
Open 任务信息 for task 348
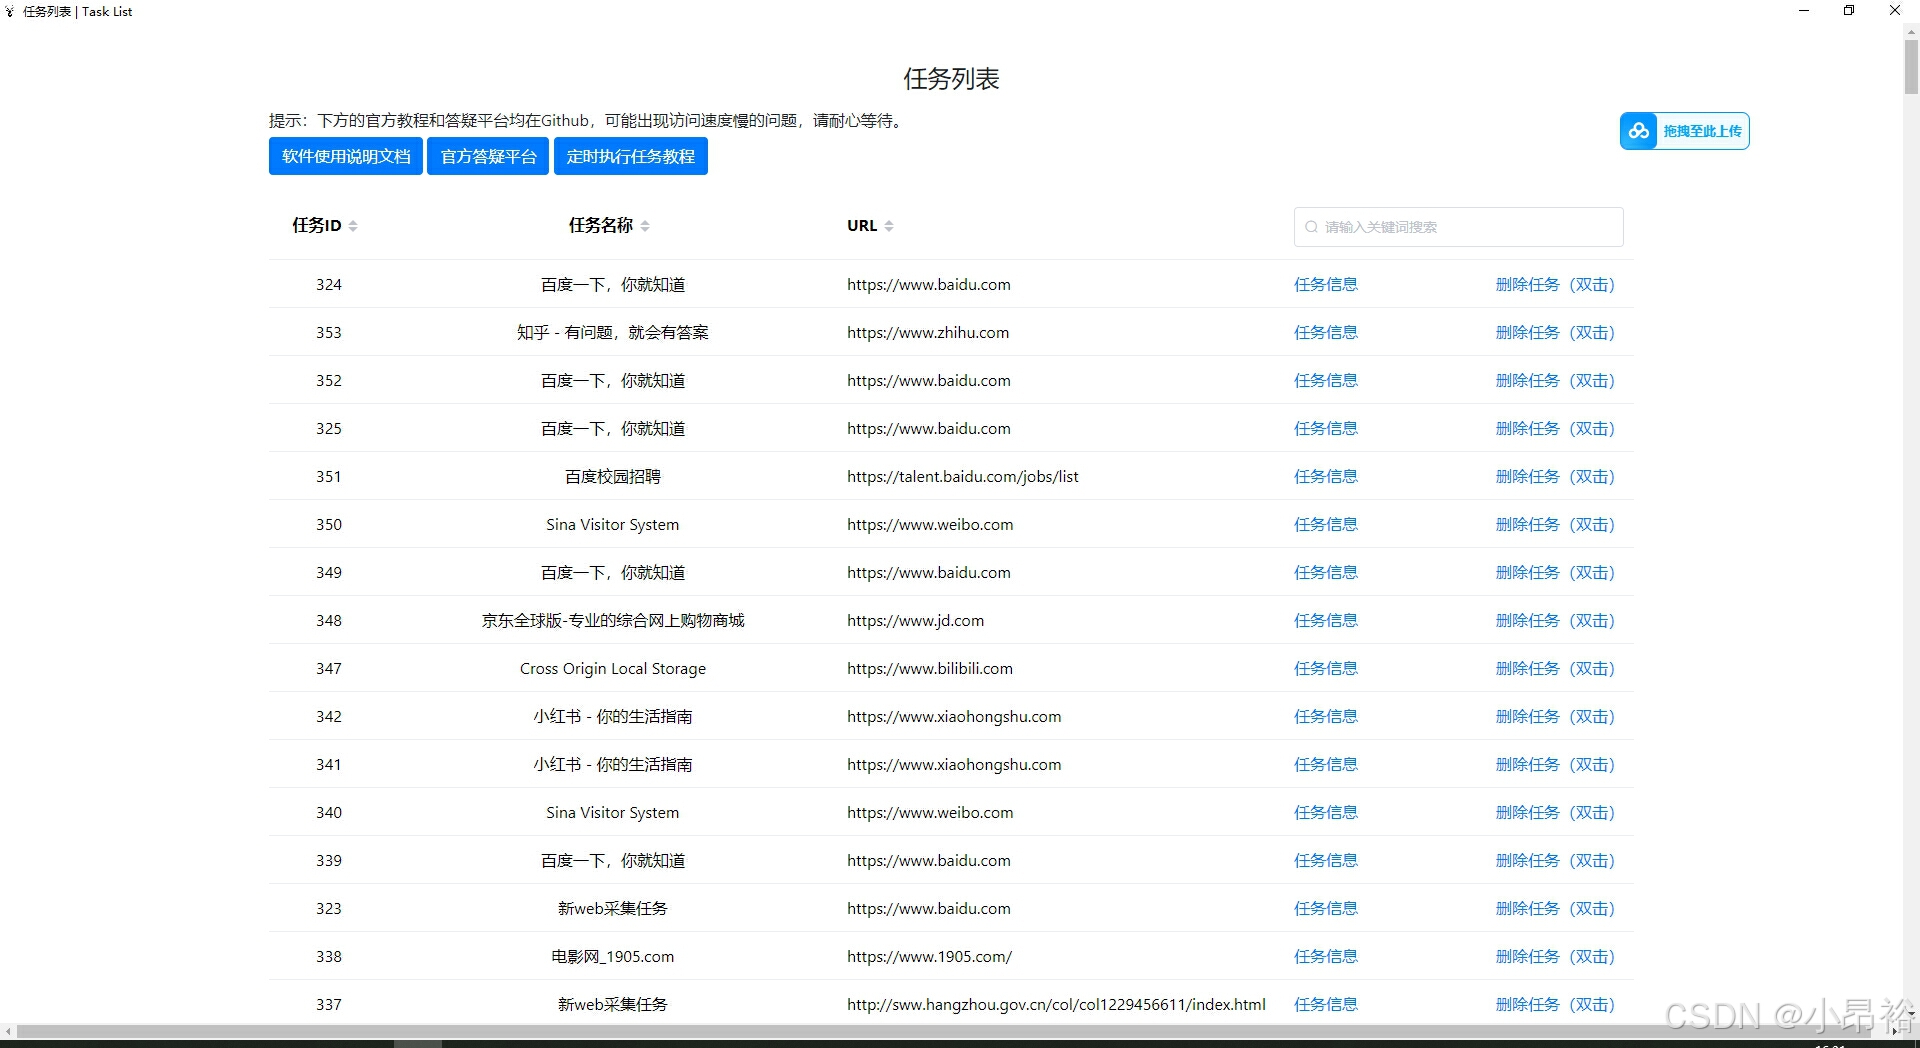point(1326,621)
